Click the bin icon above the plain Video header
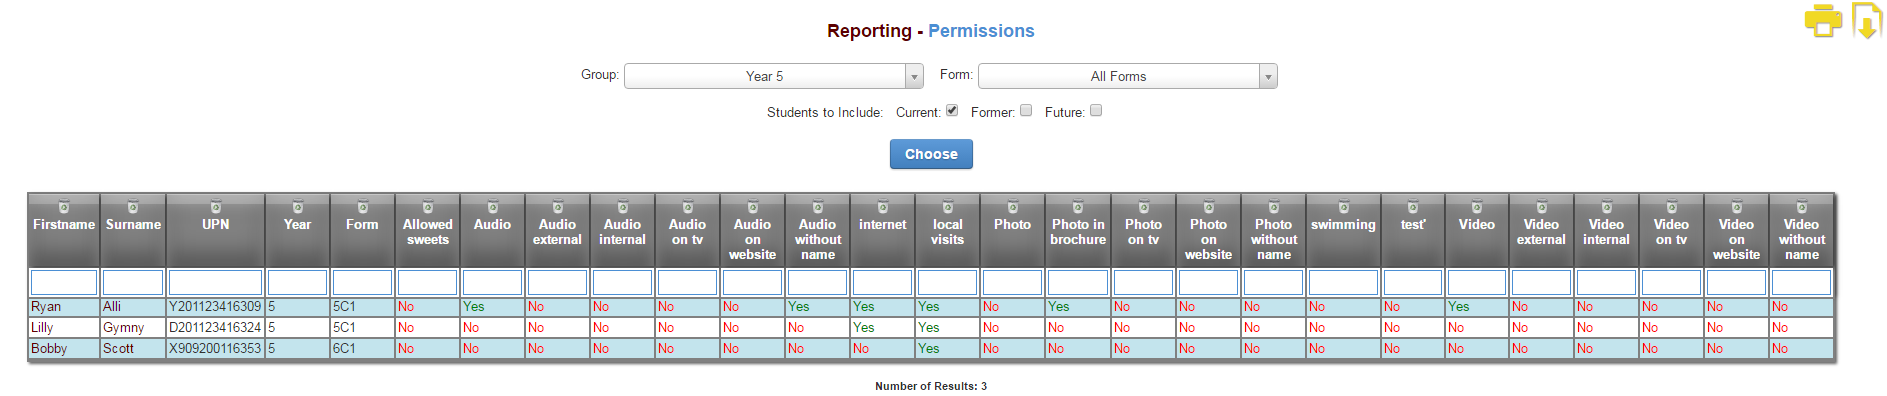Viewport: 1887px width, 396px height. (x=1477, y=207)
